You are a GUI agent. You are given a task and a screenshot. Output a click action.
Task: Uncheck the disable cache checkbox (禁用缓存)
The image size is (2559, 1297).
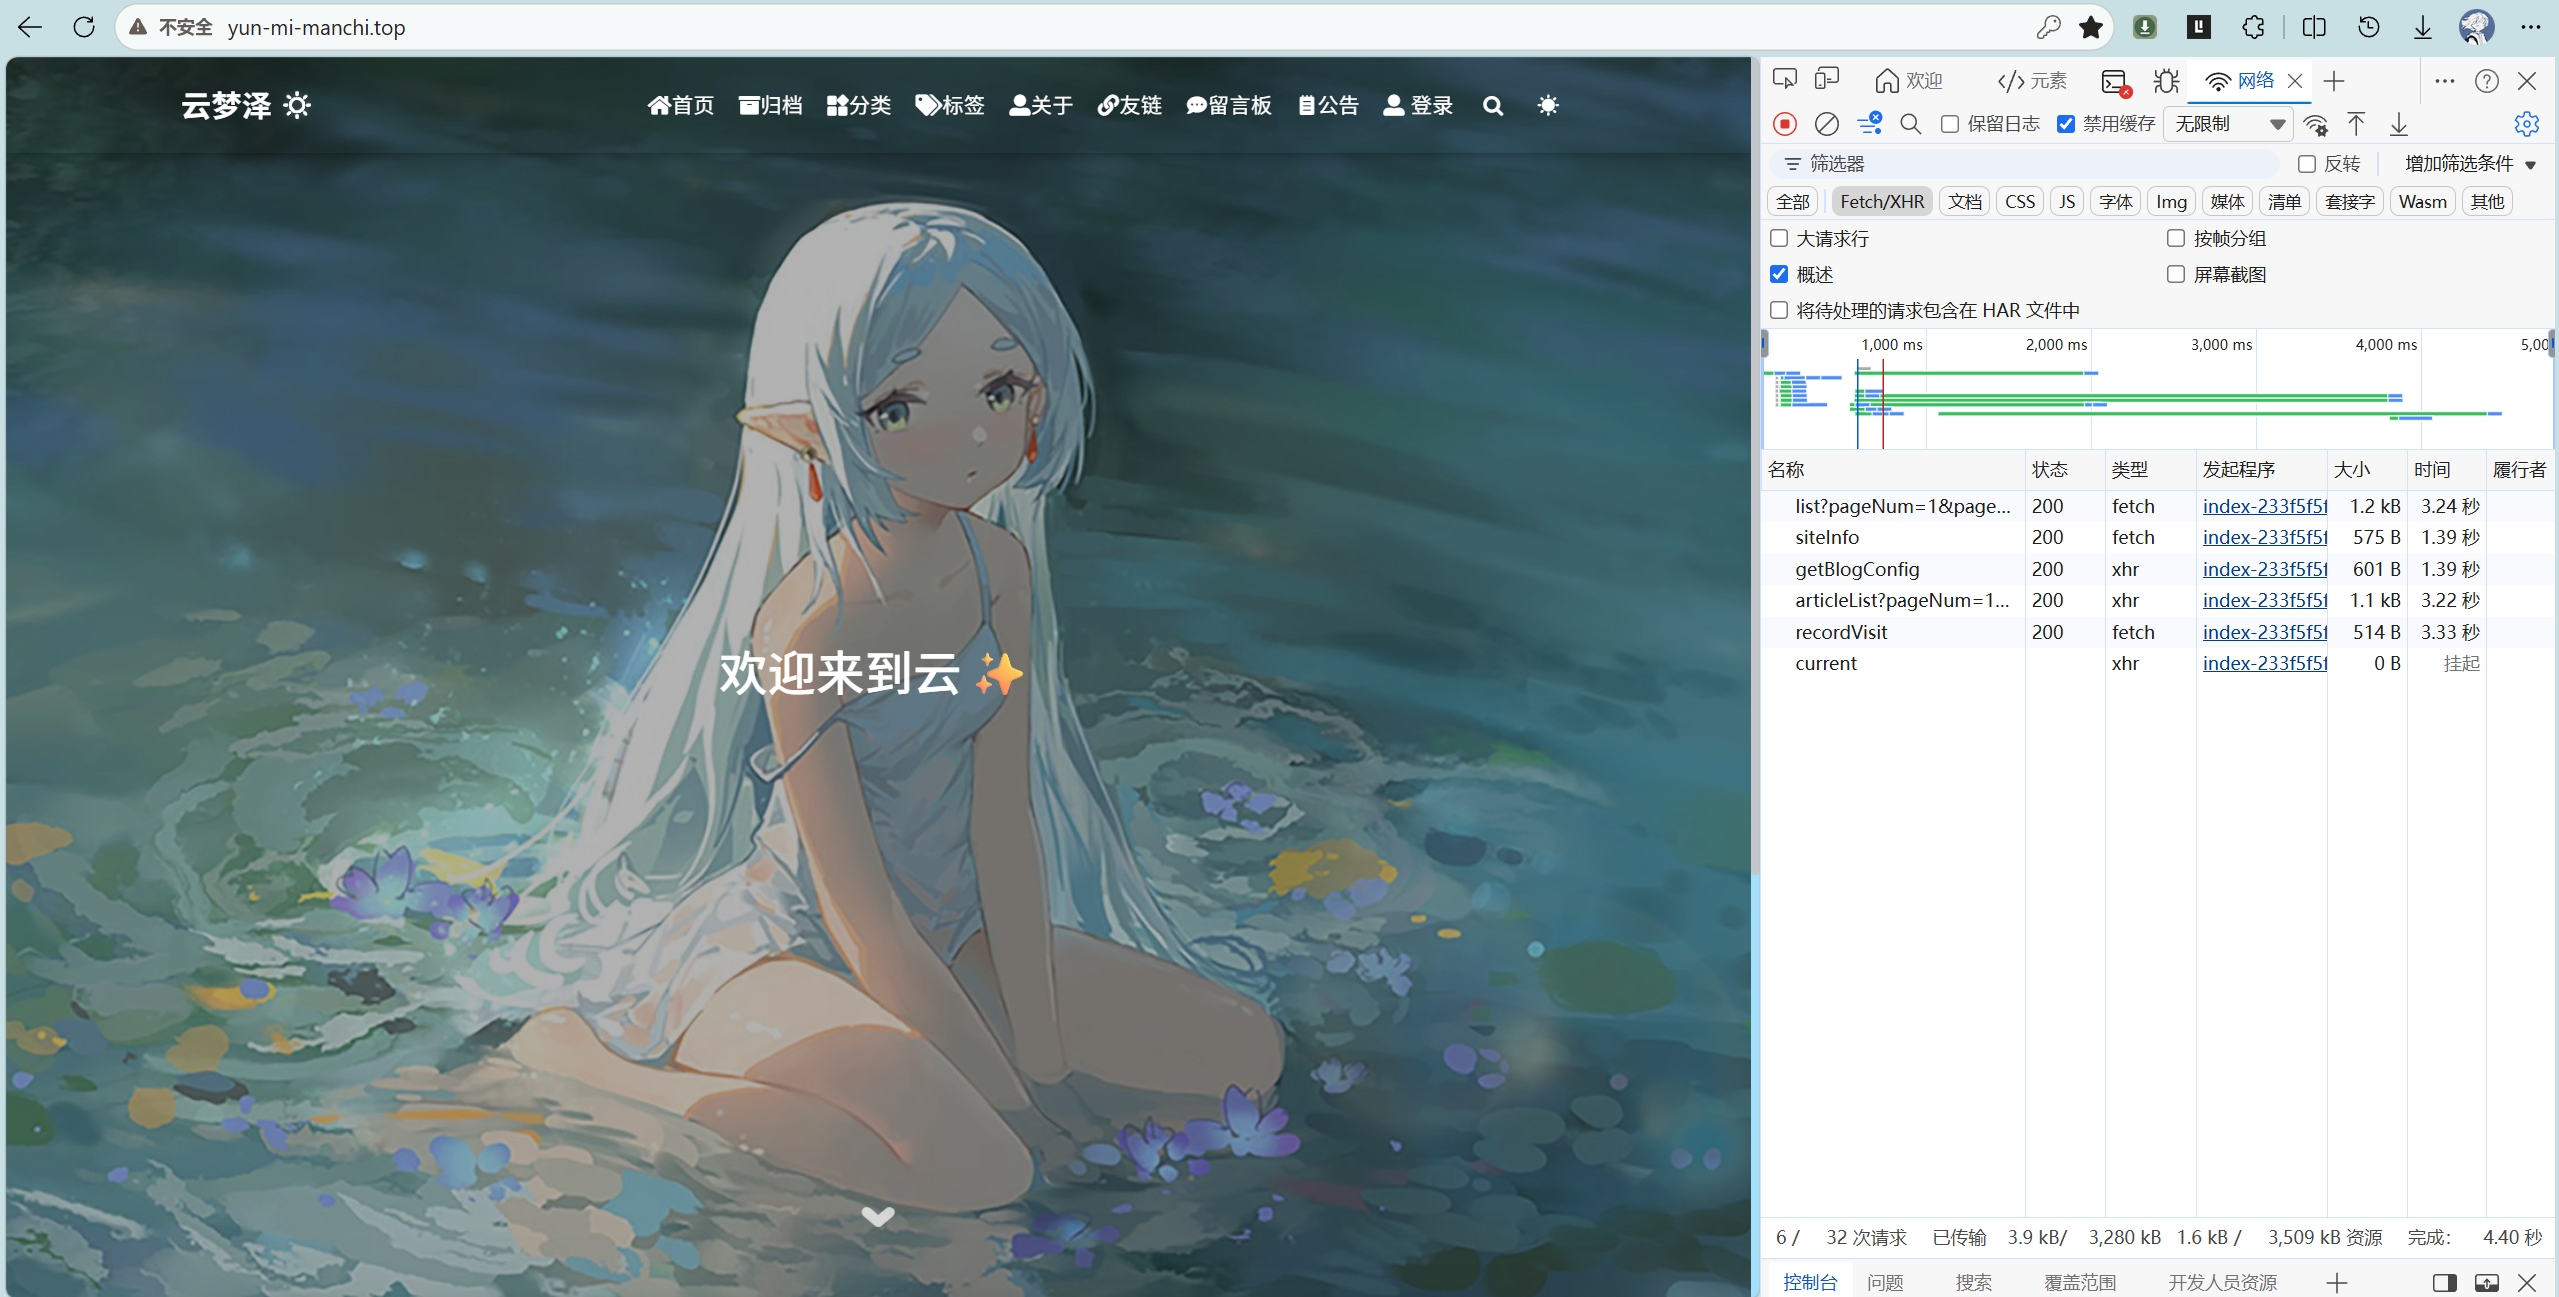click(2066, 124)
